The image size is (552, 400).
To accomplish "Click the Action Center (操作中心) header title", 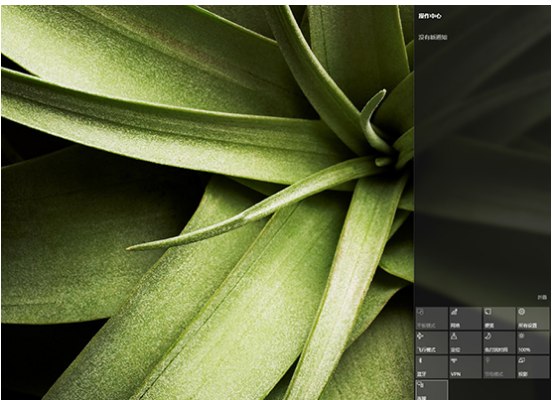I will coord(430,16).
